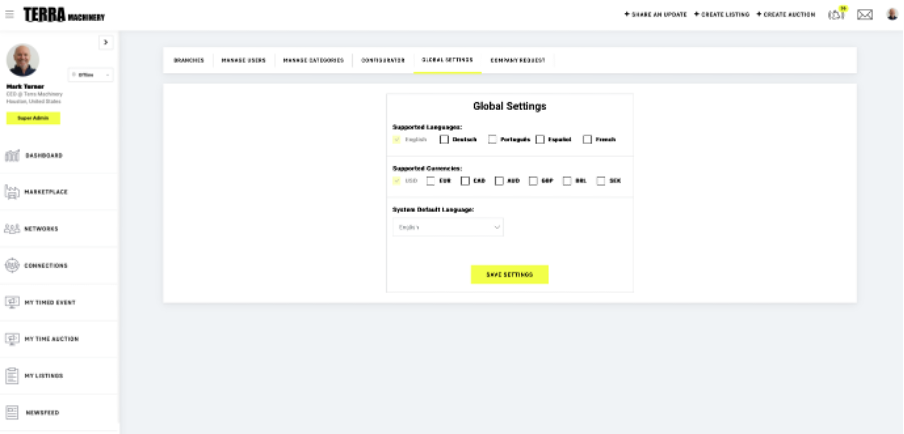This screenshot has width=904, height=434.
Task: Click the Create Listing link
Action: [x=722, y=15]
